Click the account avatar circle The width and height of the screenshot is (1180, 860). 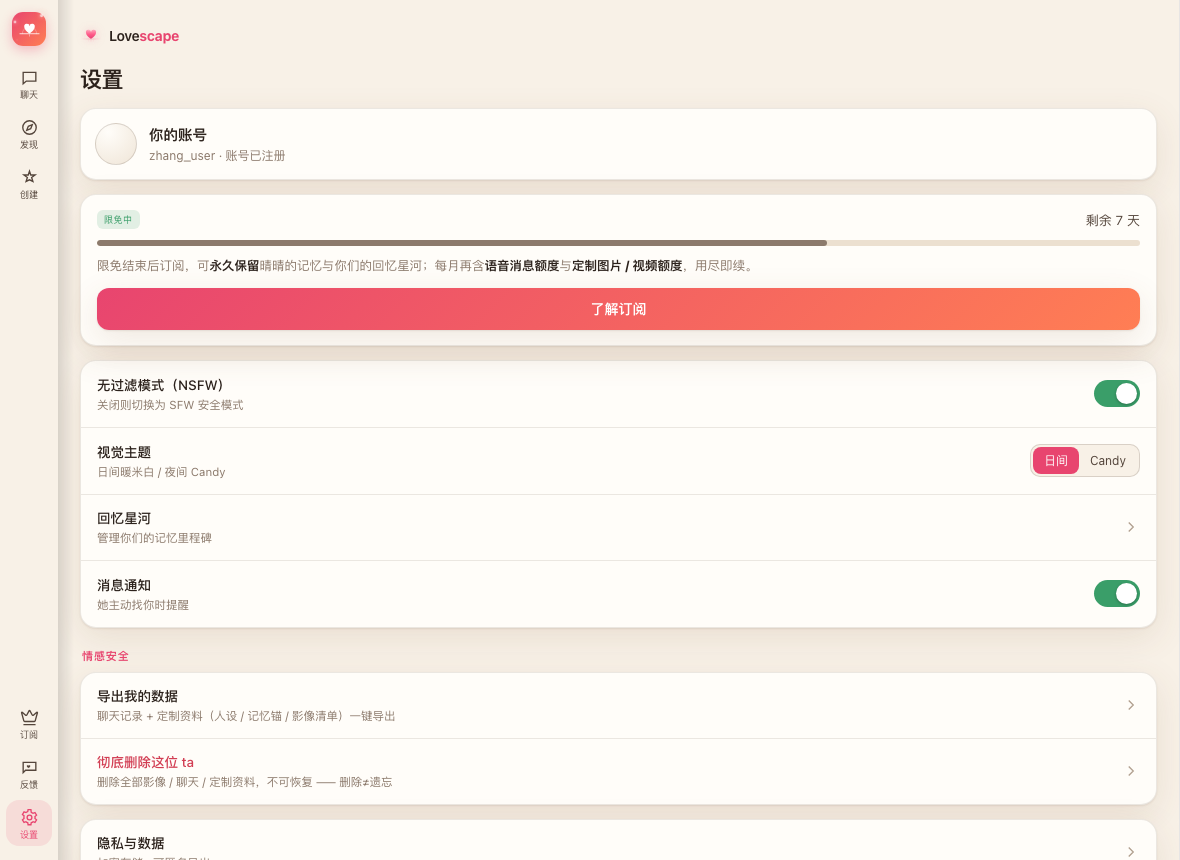pos(116,144)
